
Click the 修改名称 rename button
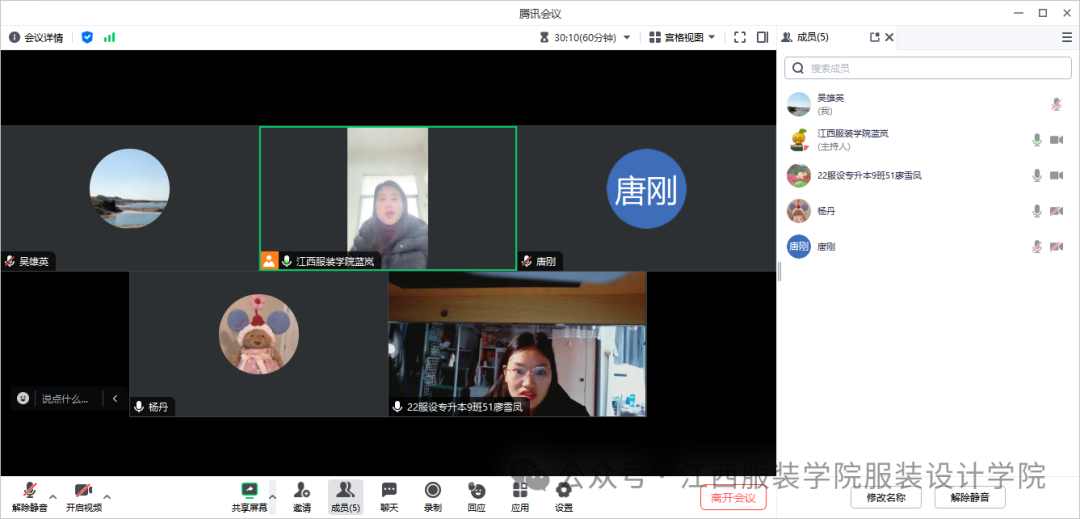(885, 497)
